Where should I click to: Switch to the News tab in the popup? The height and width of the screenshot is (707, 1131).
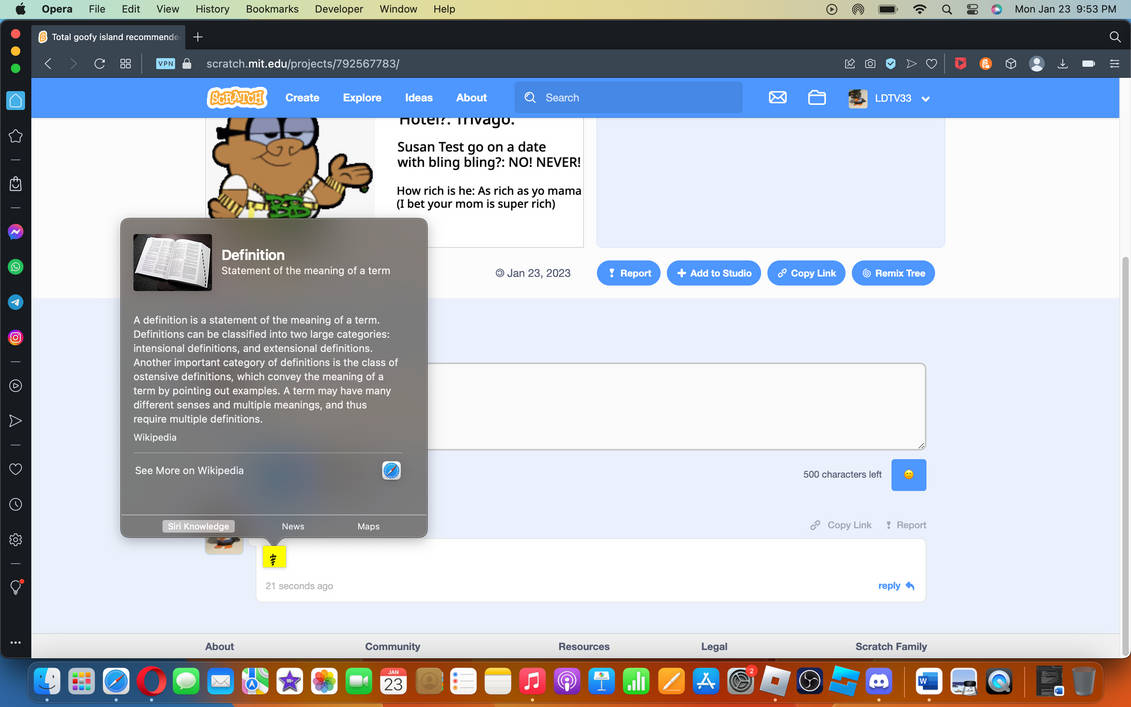tap(293, 527)
